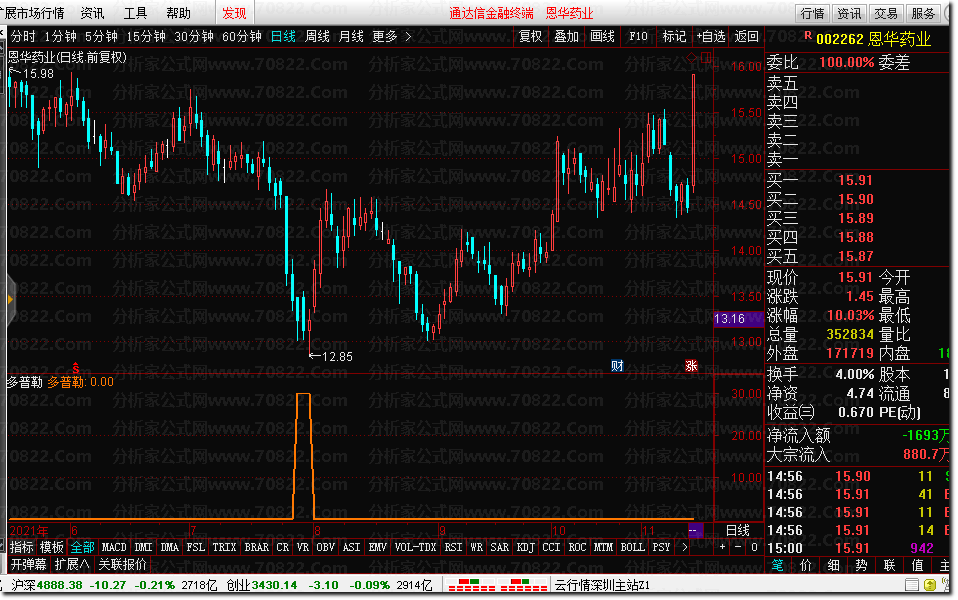Select the BOLL indicator
Viewport: 958px width, 600px height.
[x=632, y=547]
